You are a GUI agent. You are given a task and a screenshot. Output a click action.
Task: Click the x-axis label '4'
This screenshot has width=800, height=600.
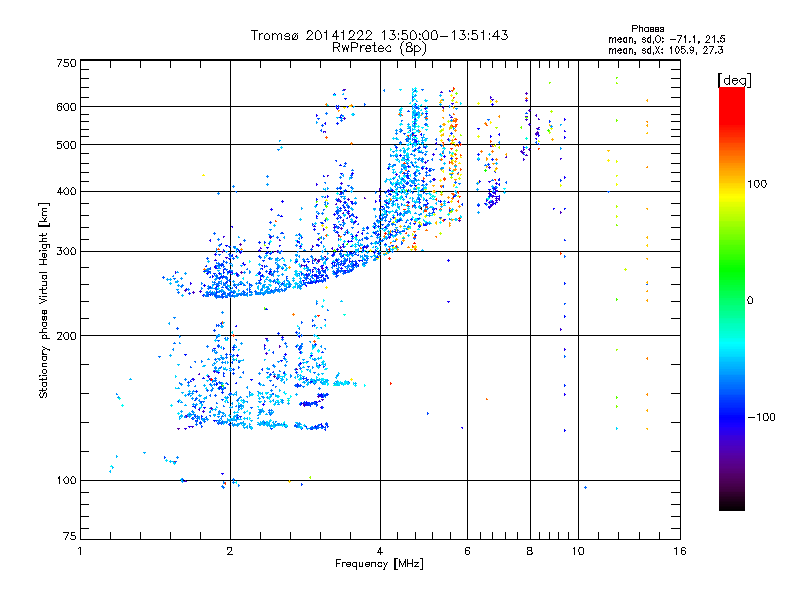coord(380,551)
